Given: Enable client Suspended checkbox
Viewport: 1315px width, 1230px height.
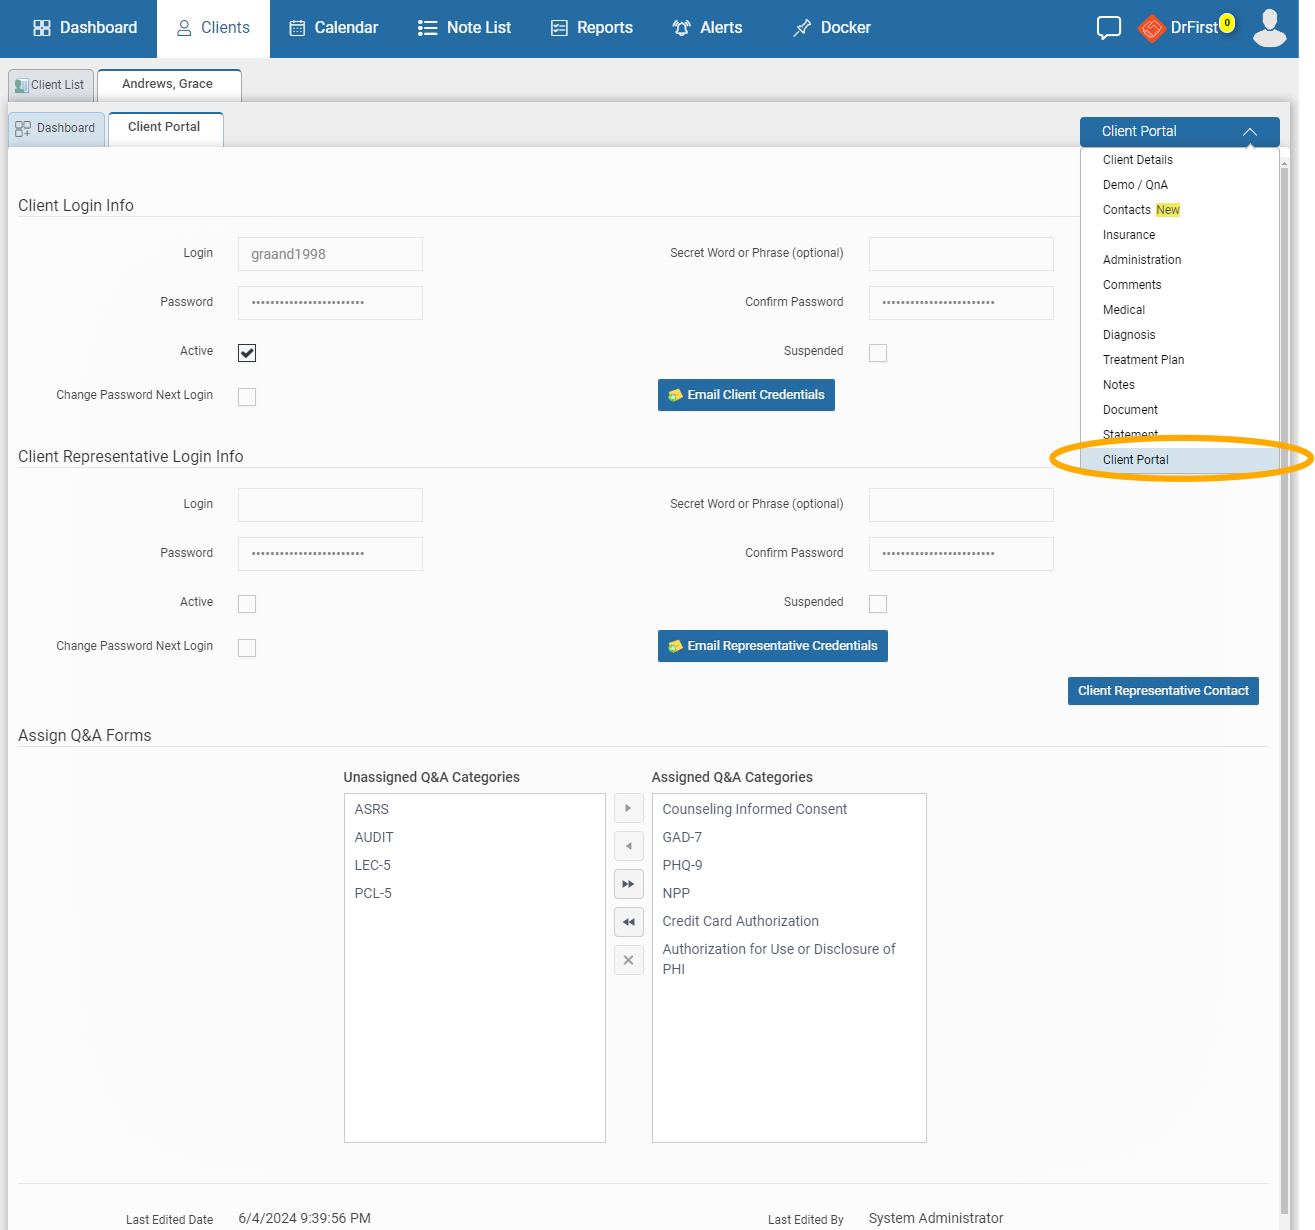Looking at the screenshot, I should pos(878,353).
